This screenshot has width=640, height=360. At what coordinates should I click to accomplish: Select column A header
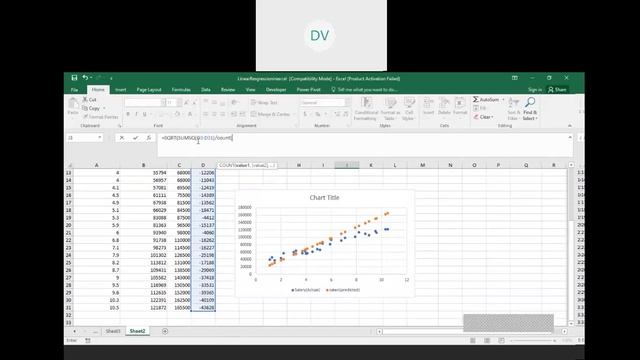tap(97, 165)
